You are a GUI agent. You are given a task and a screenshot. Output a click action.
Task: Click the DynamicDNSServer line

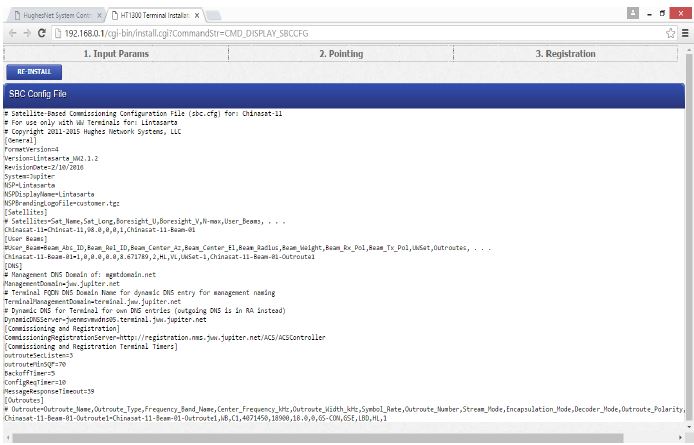click(x=105, y=319)
